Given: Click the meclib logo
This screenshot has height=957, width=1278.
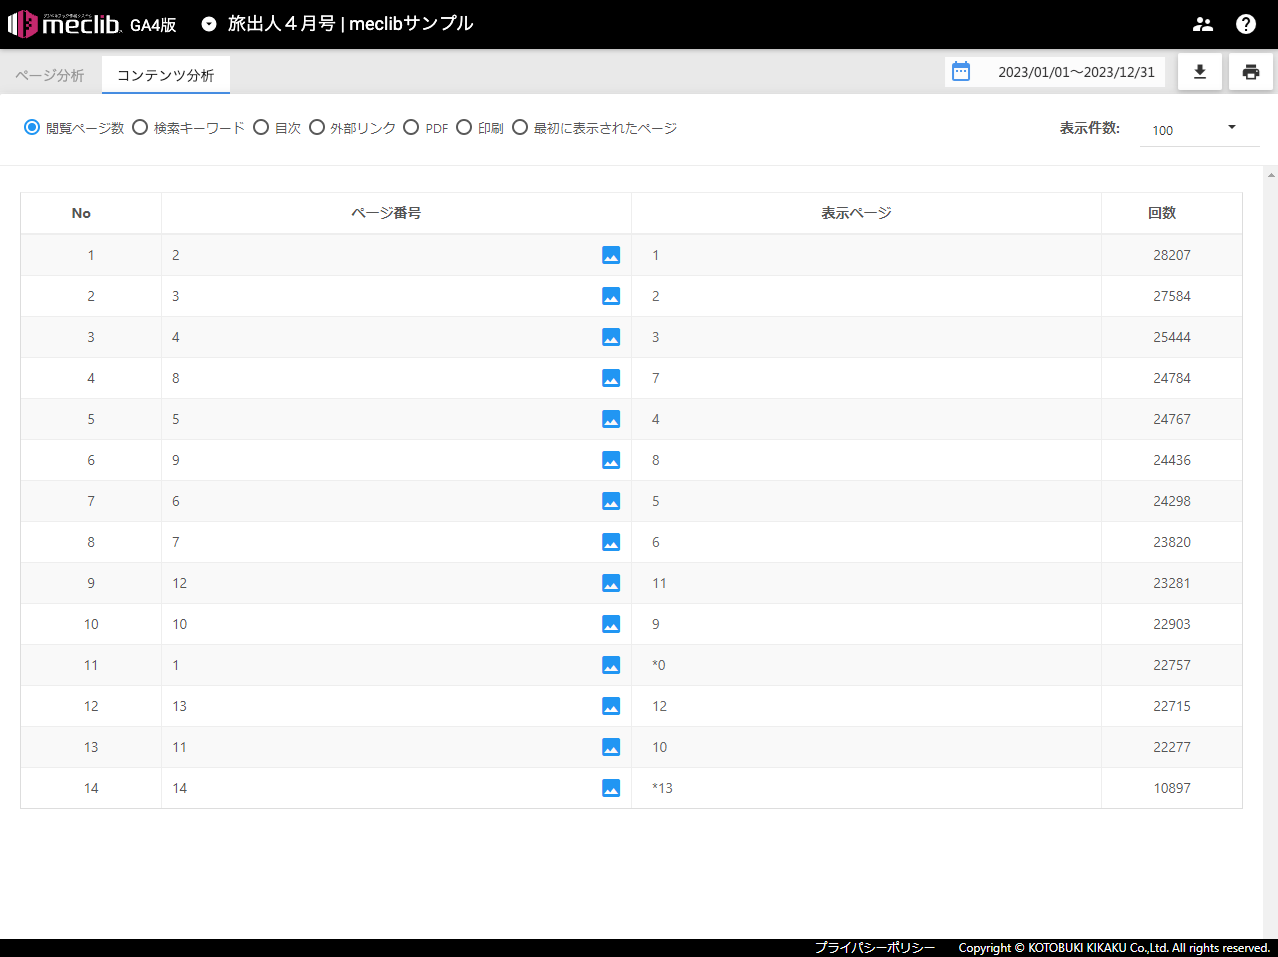Looking at the screenshot, I should pos(66,24).
